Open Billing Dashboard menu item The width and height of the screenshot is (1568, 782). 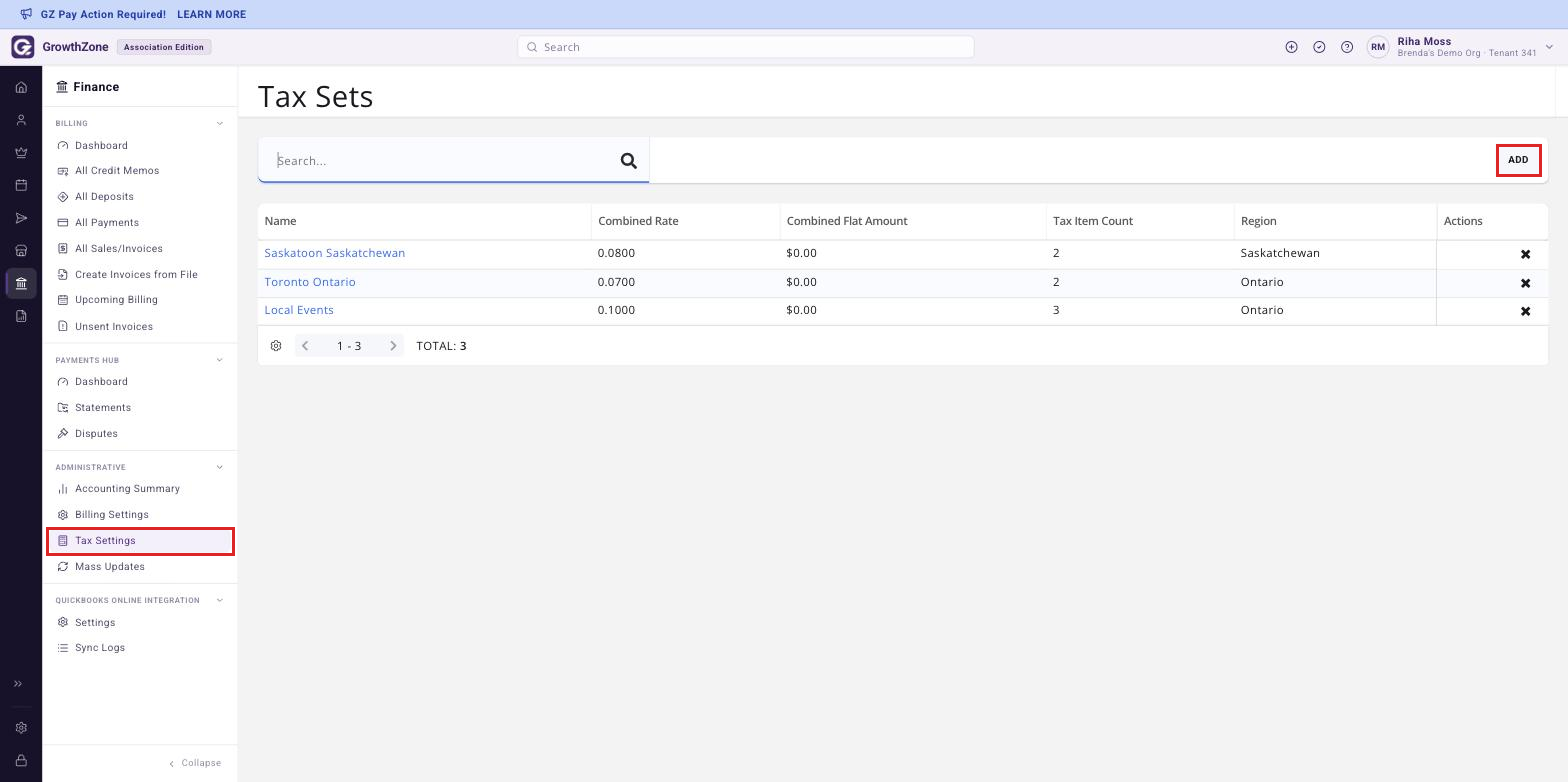[140, 145]
